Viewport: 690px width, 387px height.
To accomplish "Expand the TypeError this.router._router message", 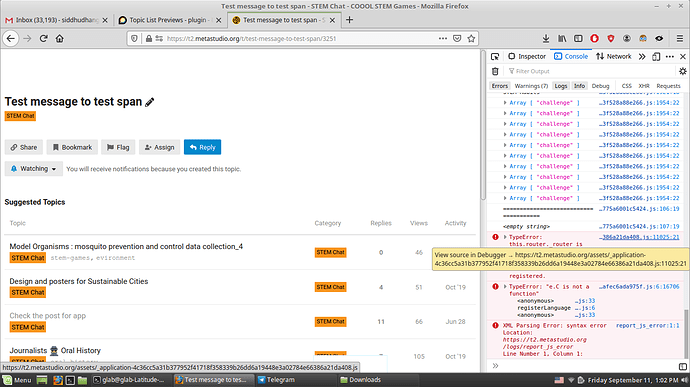I will [x=505, y=237].
